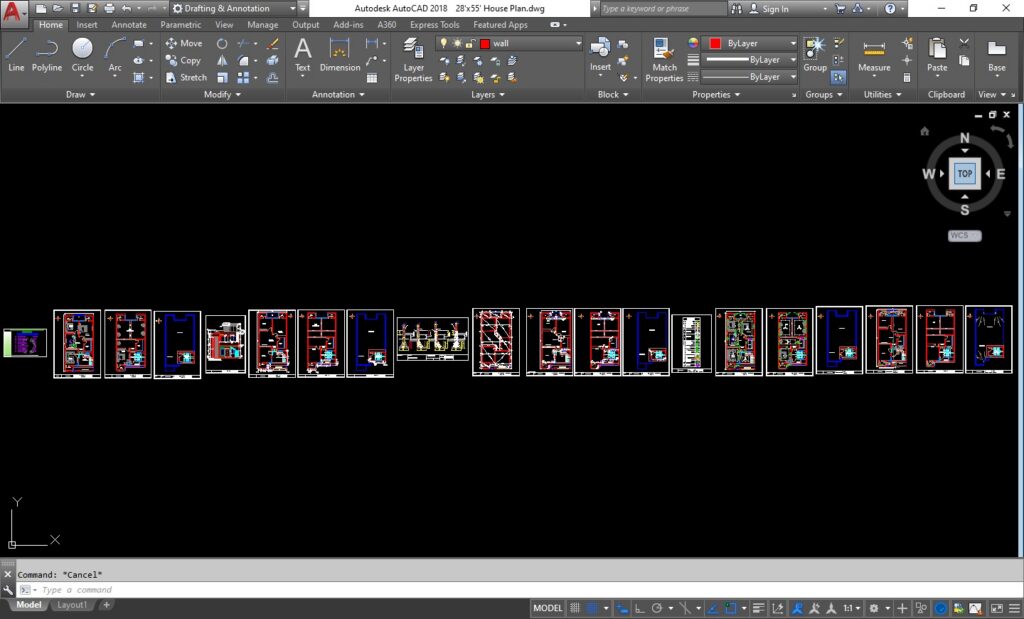
Task: Expand the Layers panel
Action: 488,95
